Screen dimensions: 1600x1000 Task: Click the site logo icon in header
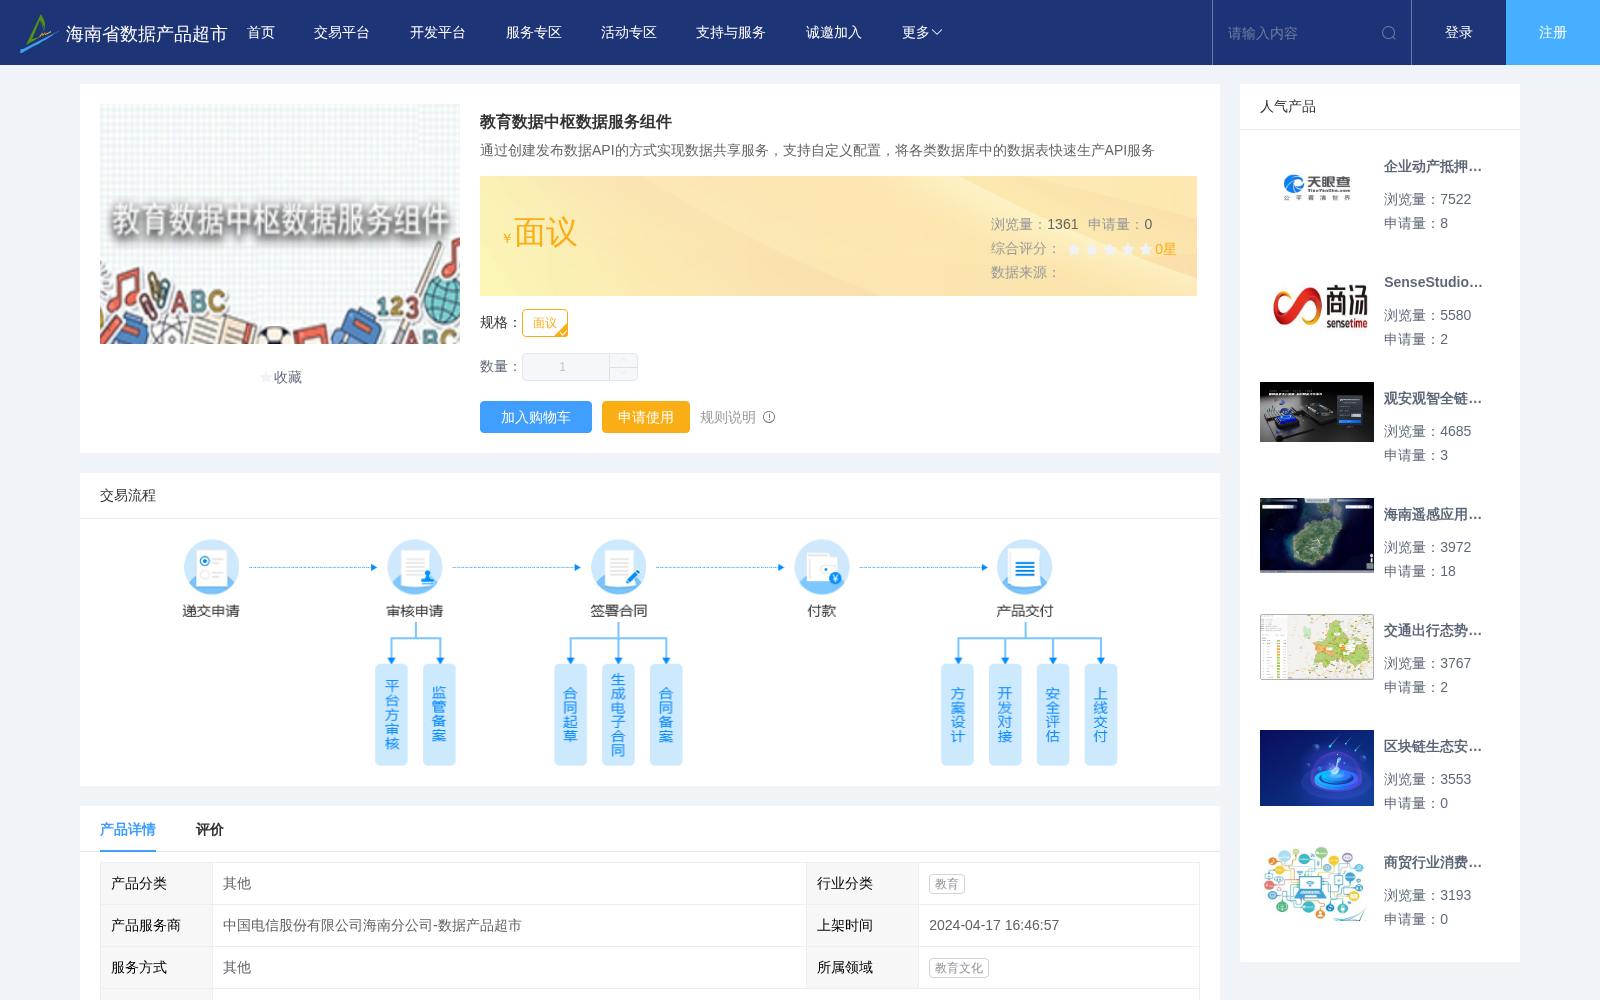38,33
